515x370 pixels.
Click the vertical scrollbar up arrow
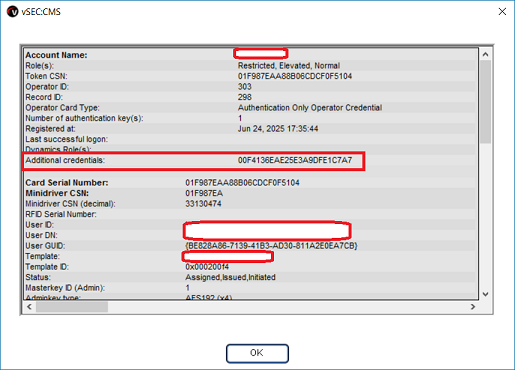(485, 54)
